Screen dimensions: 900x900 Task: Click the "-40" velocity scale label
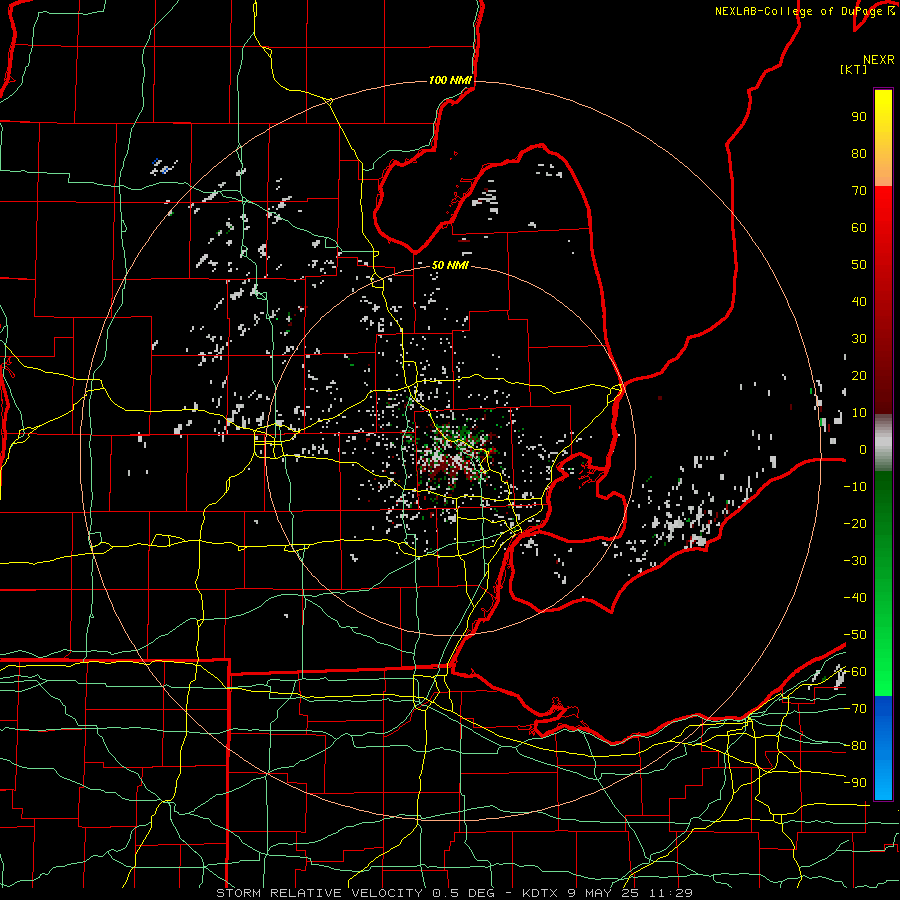point(855,598)
